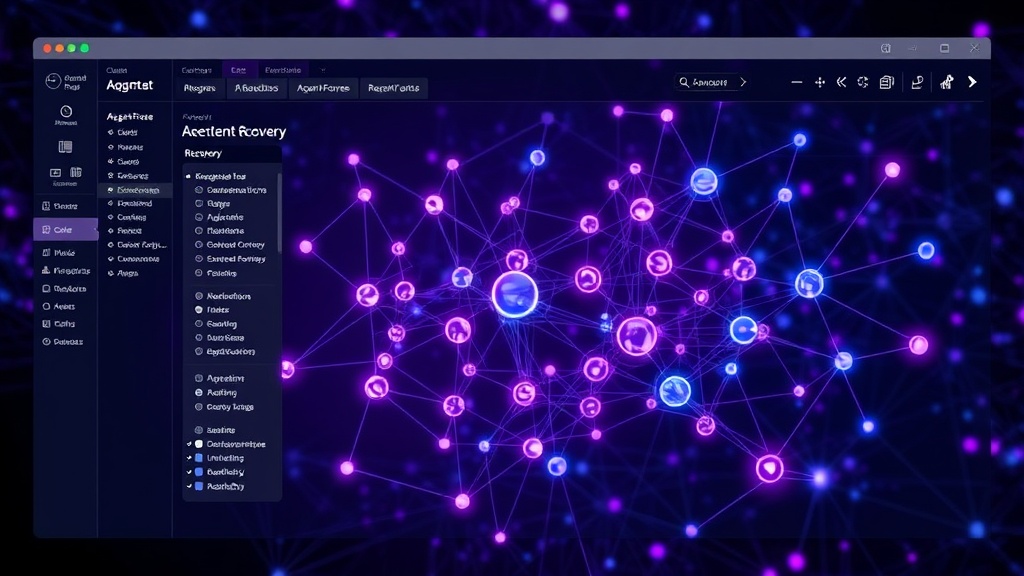1024x576 pixels.
Task: Click the title bar icon left of maximize
Action: (x=912, y=48)
